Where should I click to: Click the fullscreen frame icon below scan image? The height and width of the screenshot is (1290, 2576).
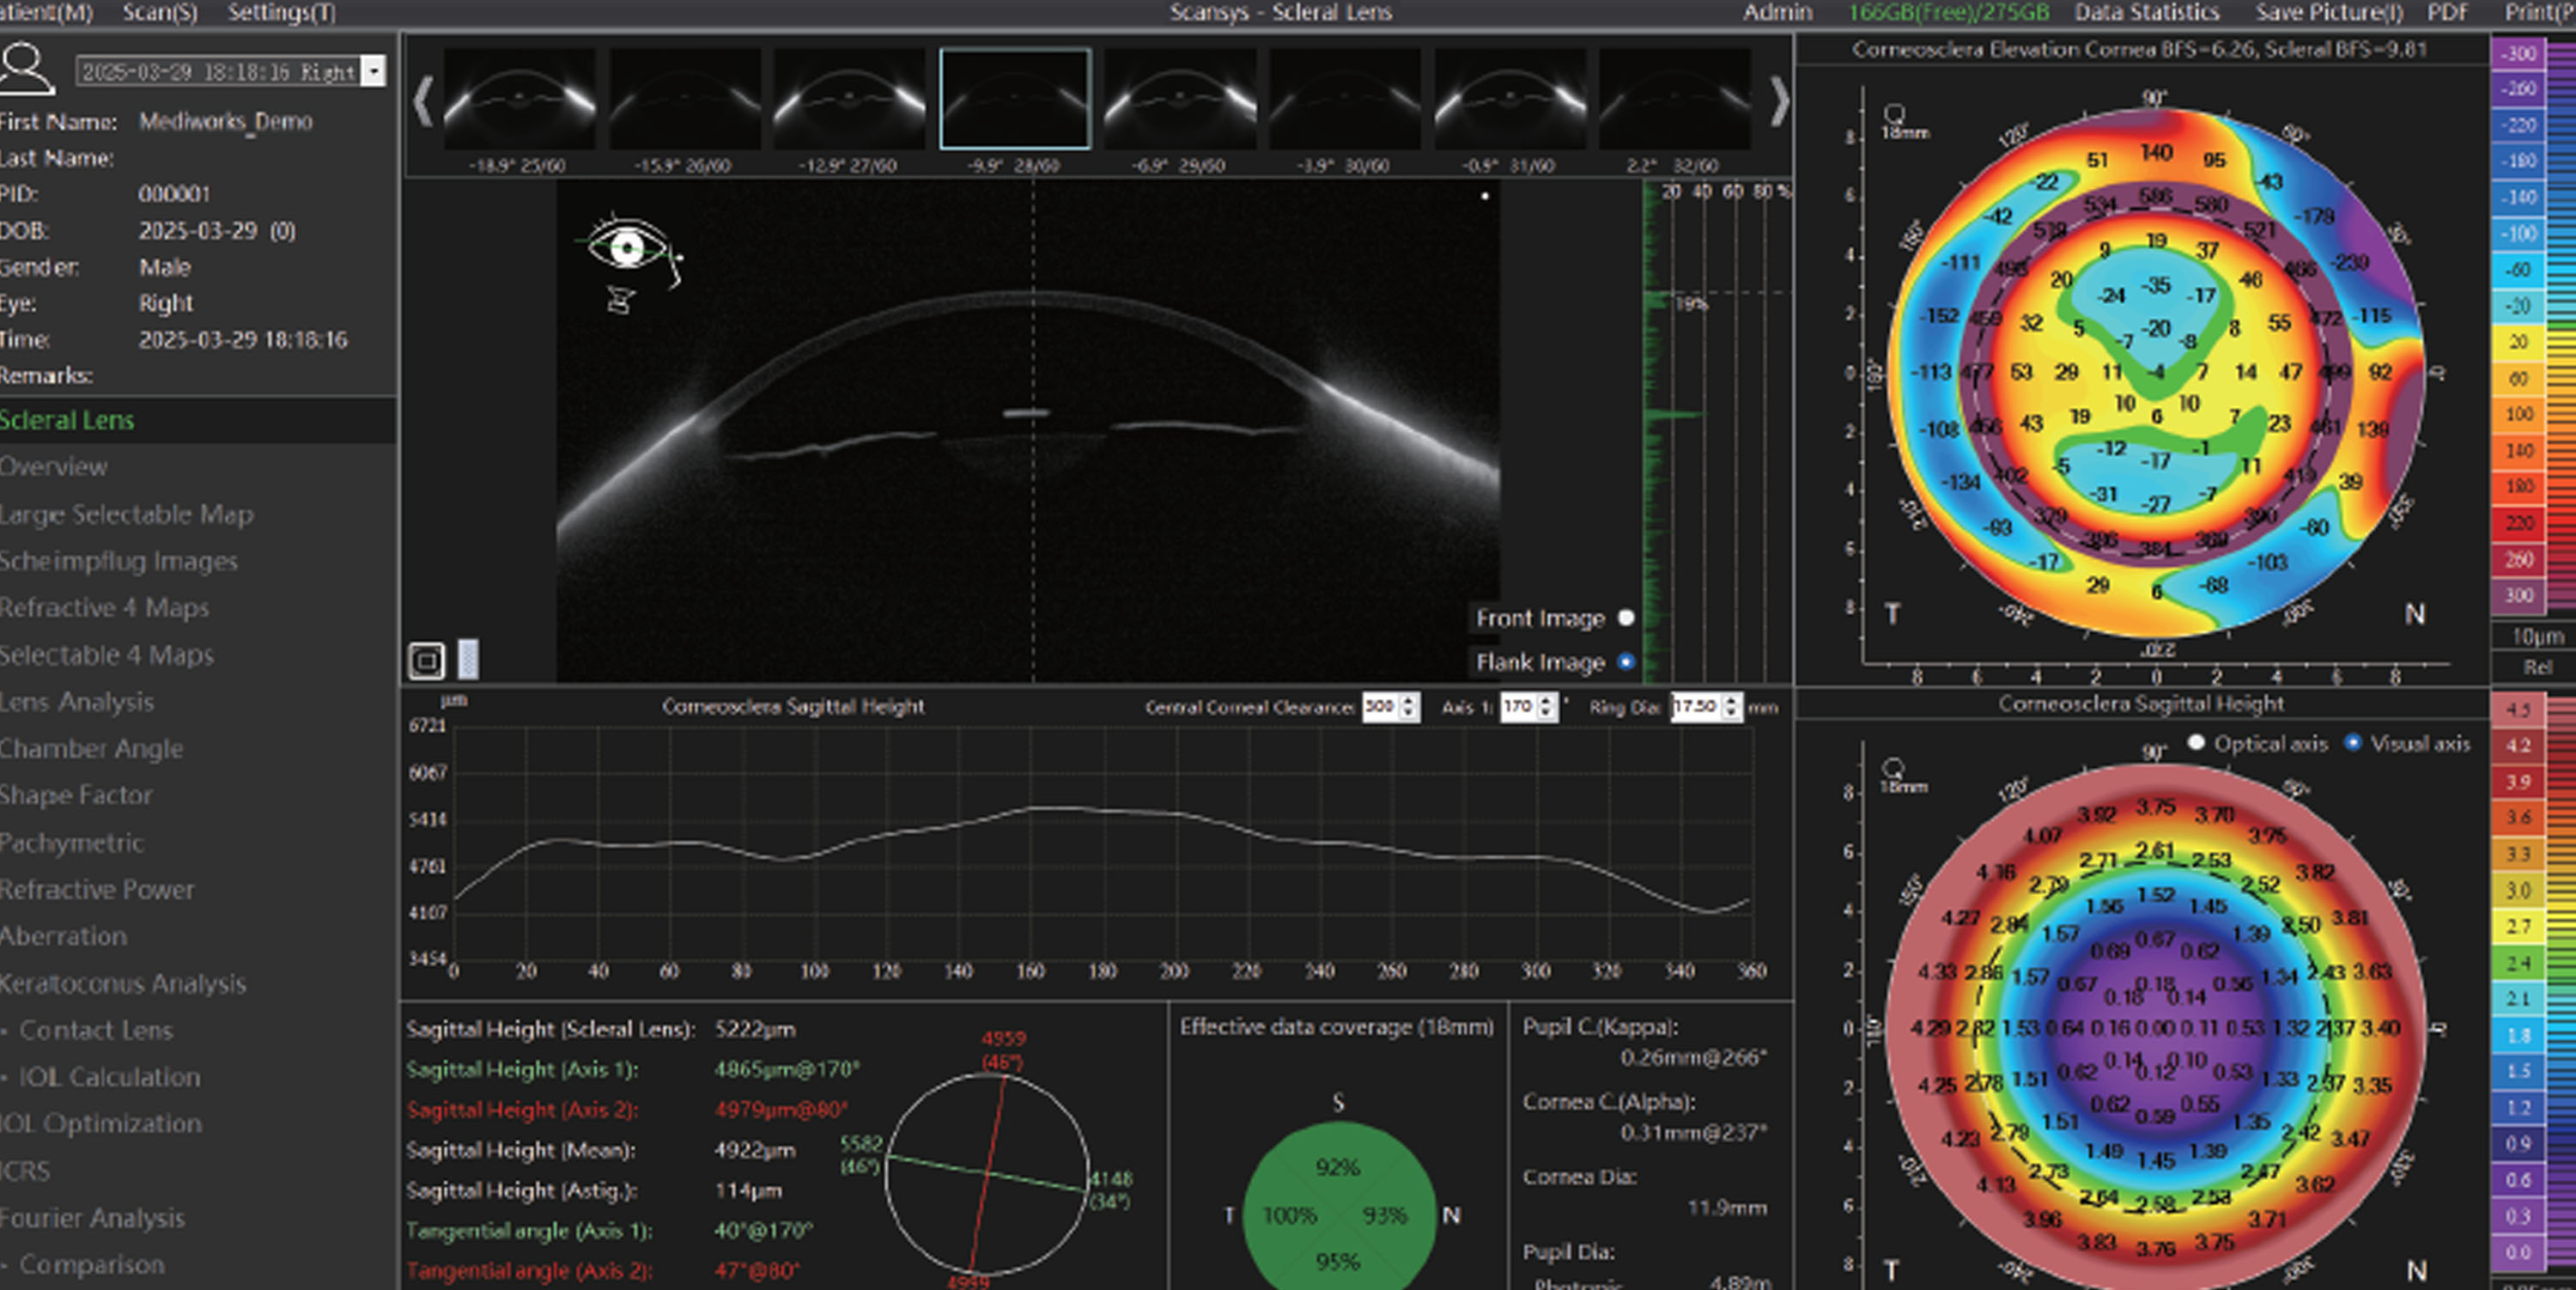(427, 660)
